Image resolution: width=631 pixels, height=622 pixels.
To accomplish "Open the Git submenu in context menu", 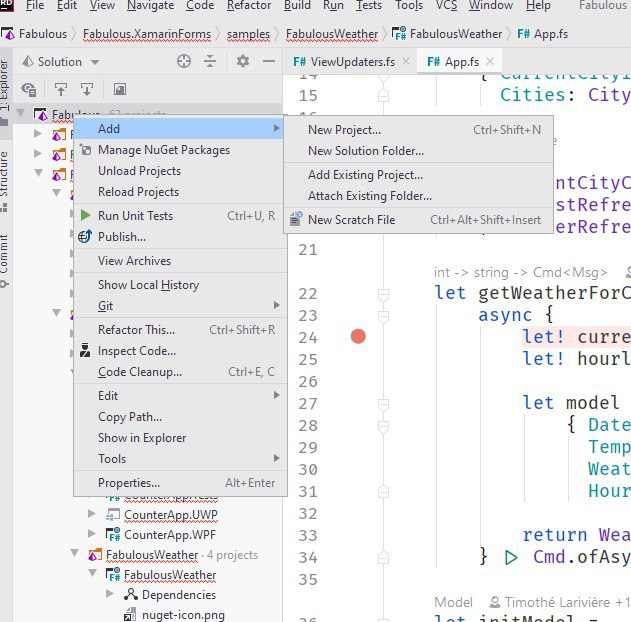I will click(x=180, y=306).
